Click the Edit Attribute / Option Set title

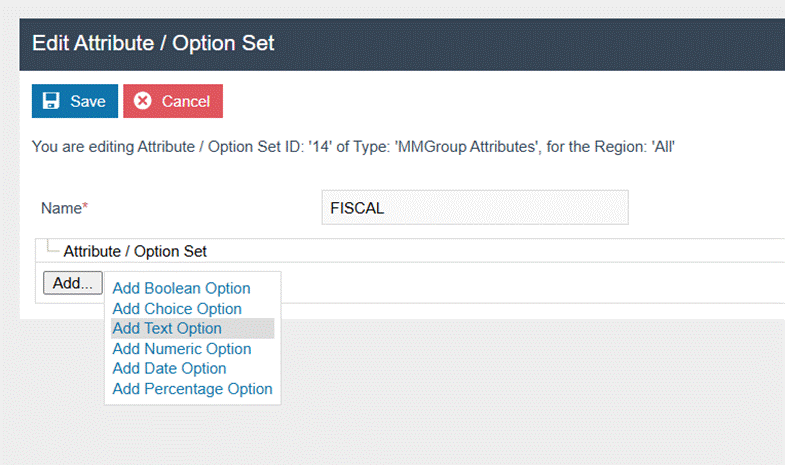coord(153,43)
